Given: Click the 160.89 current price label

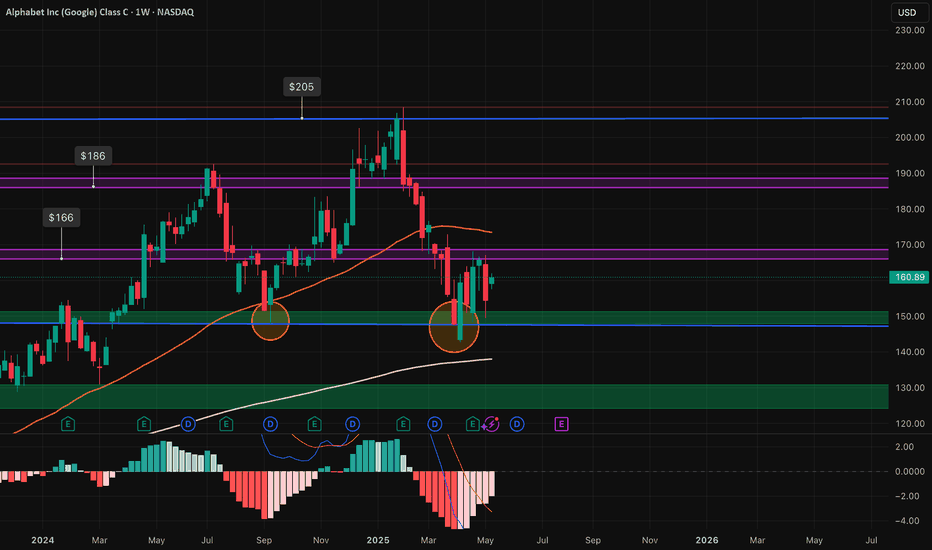Looking at the screenshot, I should (909, 277).
